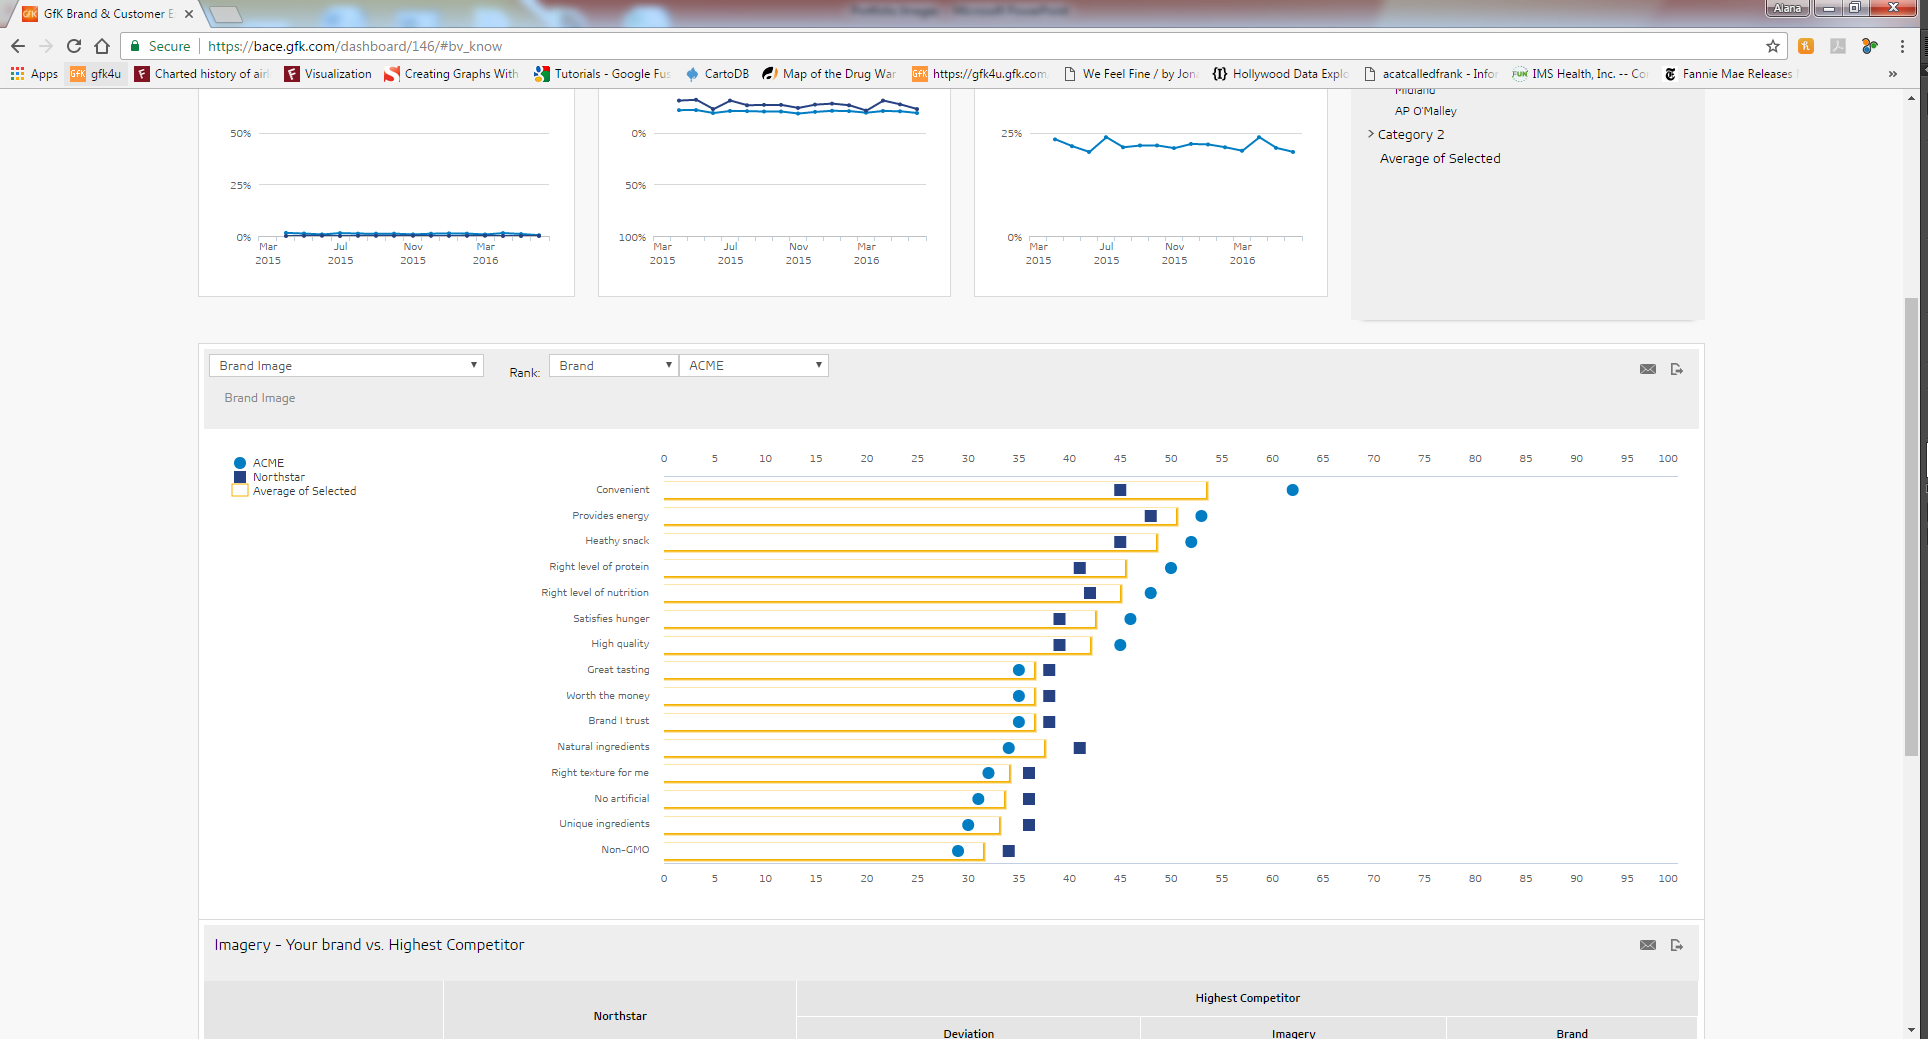This screenshot has width=1928, height=1039.
Task: Open the We Feel Fine bookmark
Action: coord(1130,74)
